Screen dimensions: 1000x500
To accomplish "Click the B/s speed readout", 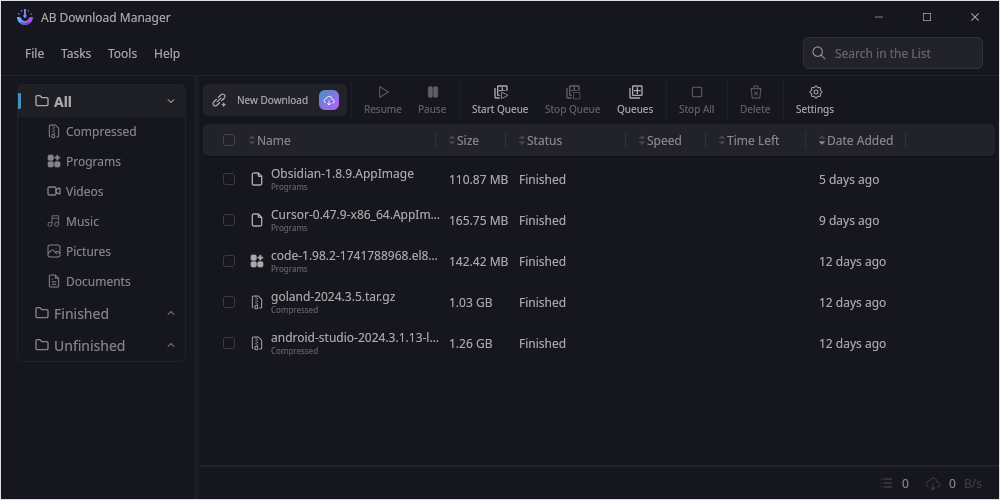I will (973, 483).
